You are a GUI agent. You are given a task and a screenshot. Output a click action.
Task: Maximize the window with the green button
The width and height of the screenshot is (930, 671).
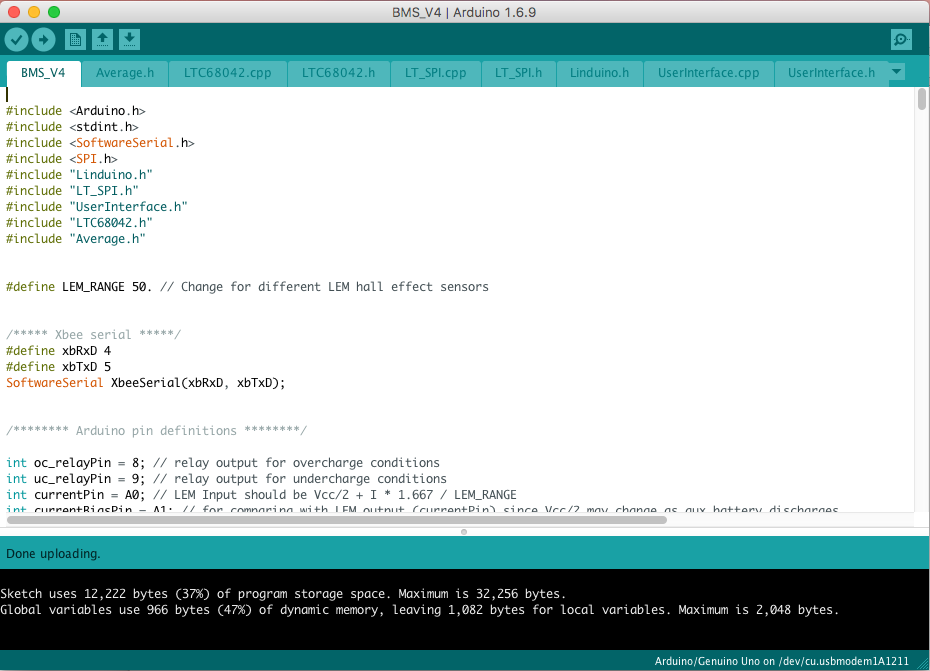point(53,12)
